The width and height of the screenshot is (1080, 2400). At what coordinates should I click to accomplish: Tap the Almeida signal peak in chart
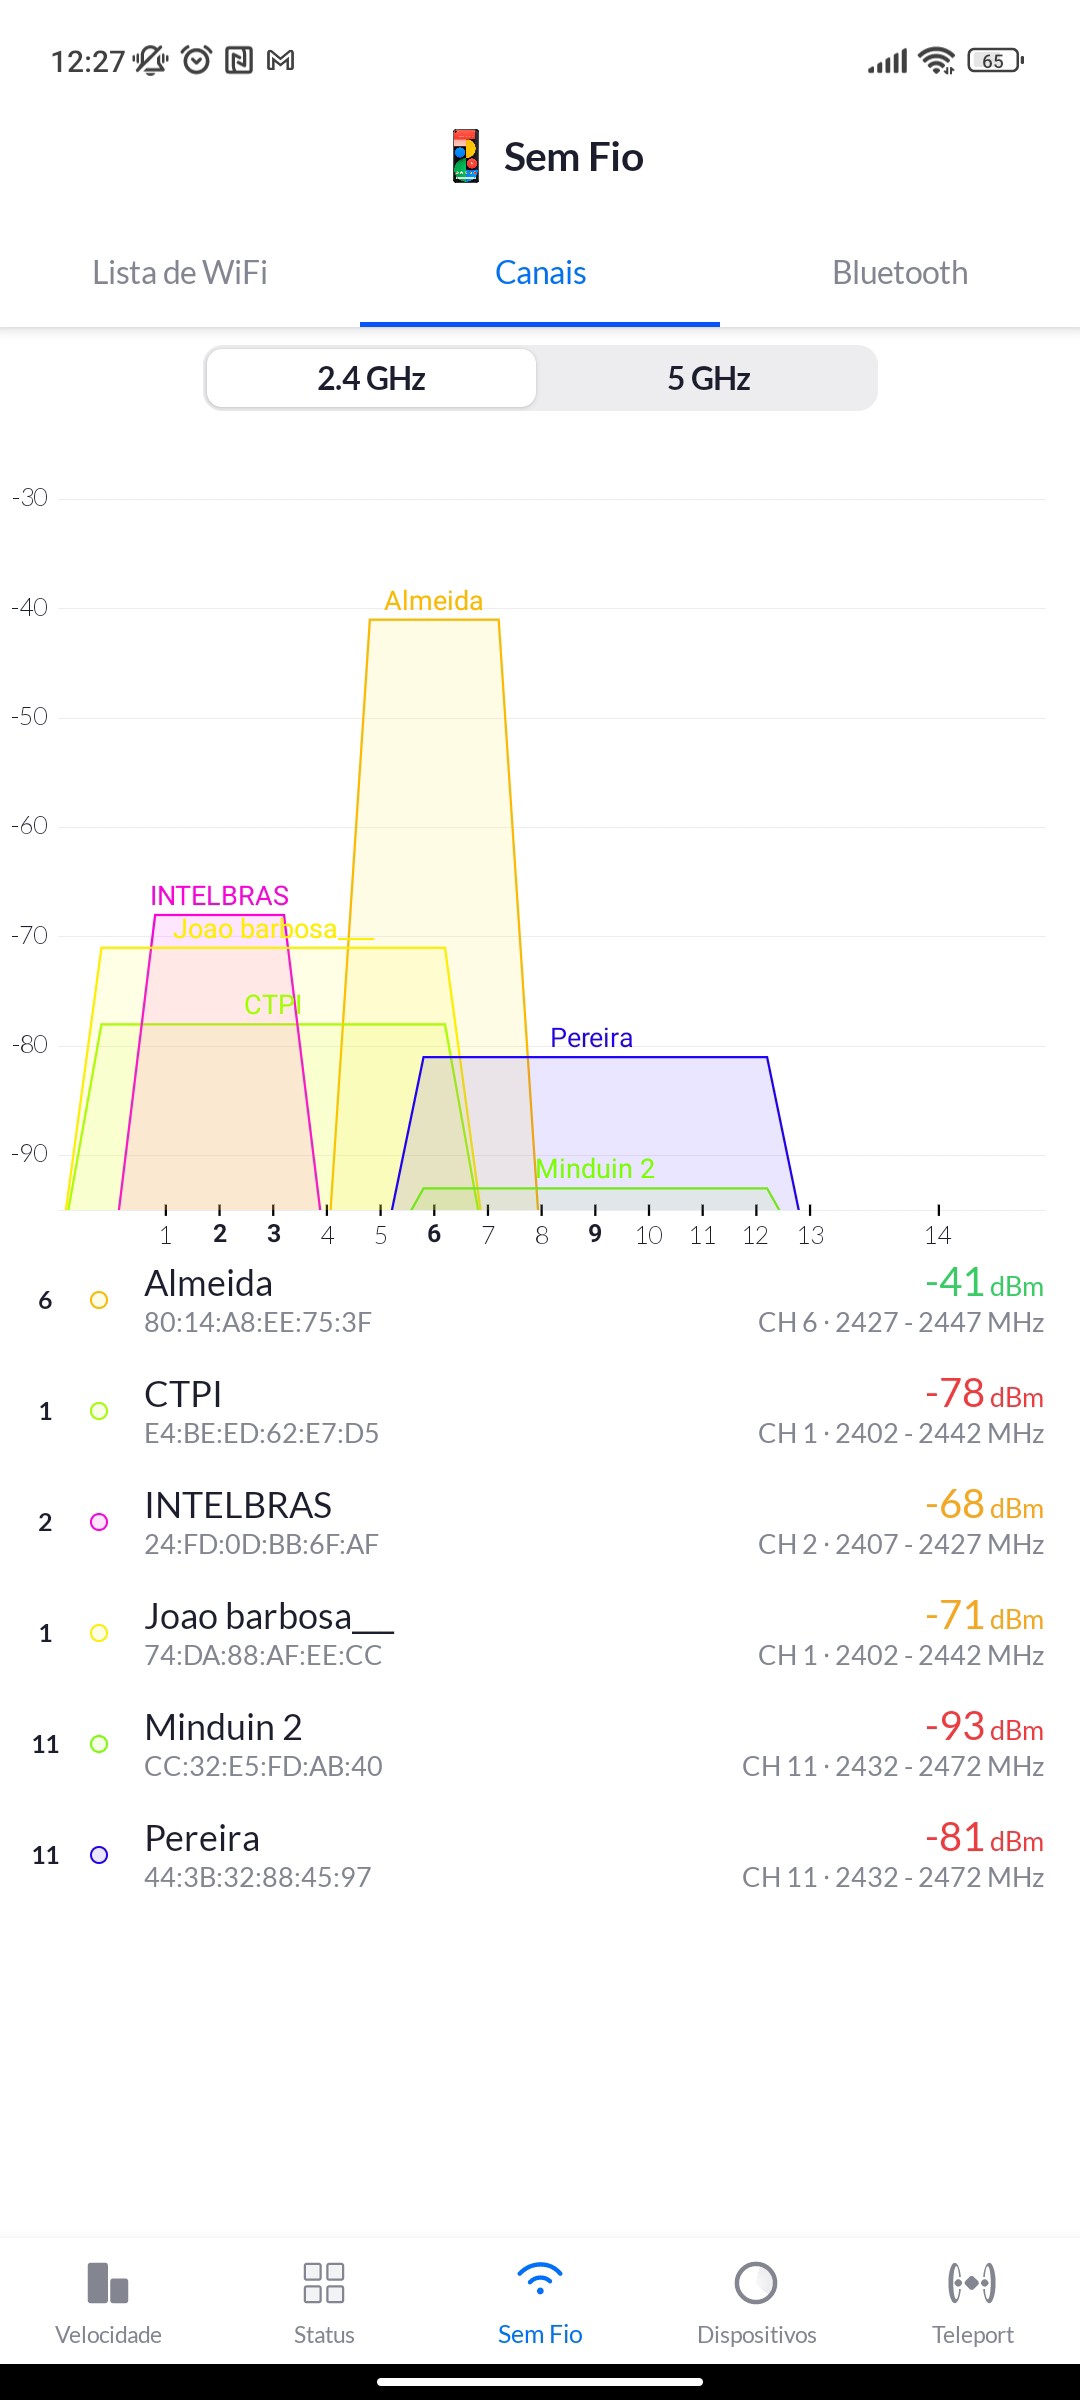tap(434, 622)
